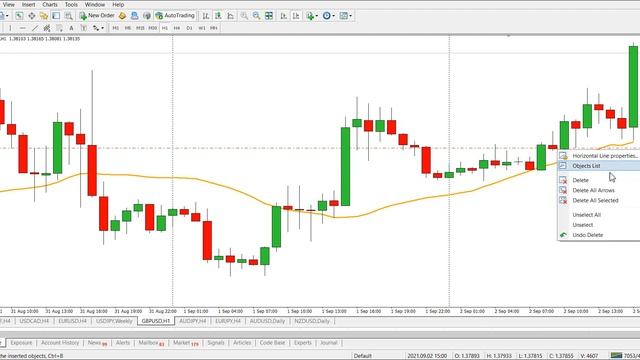Click the Default profile in status bar

click(x=362, y=356)
